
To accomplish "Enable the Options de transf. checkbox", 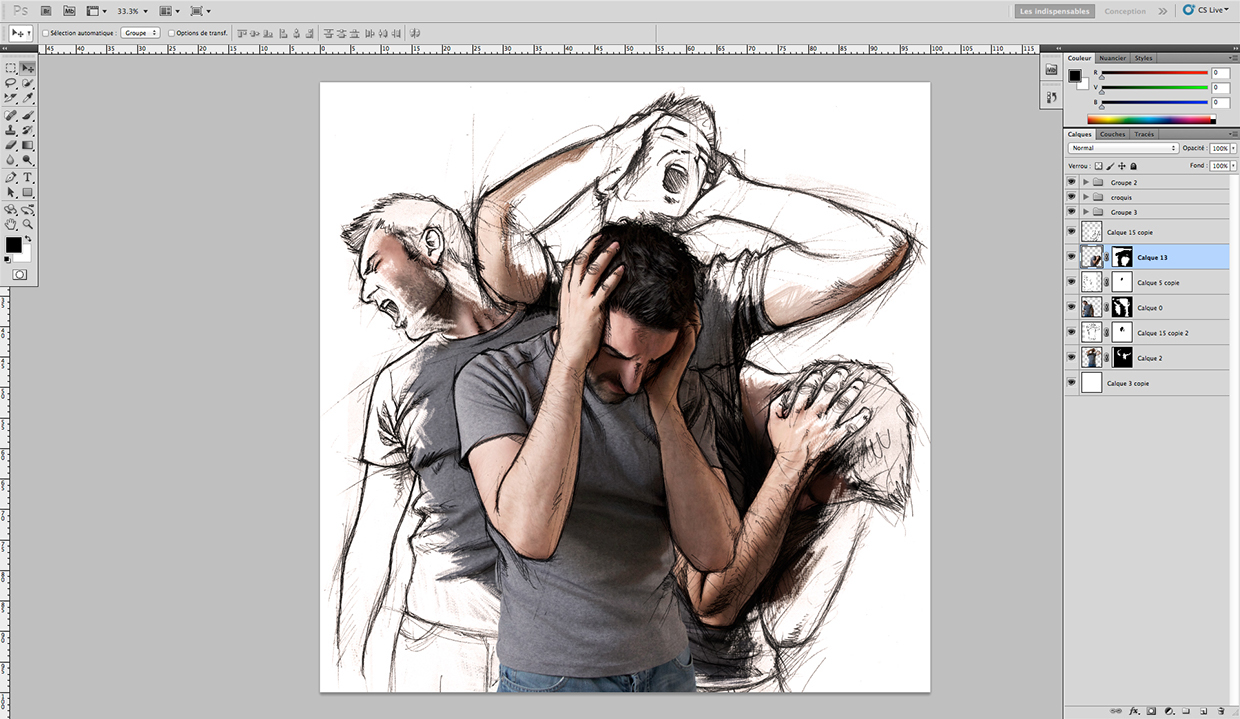I will pos(170,32).
